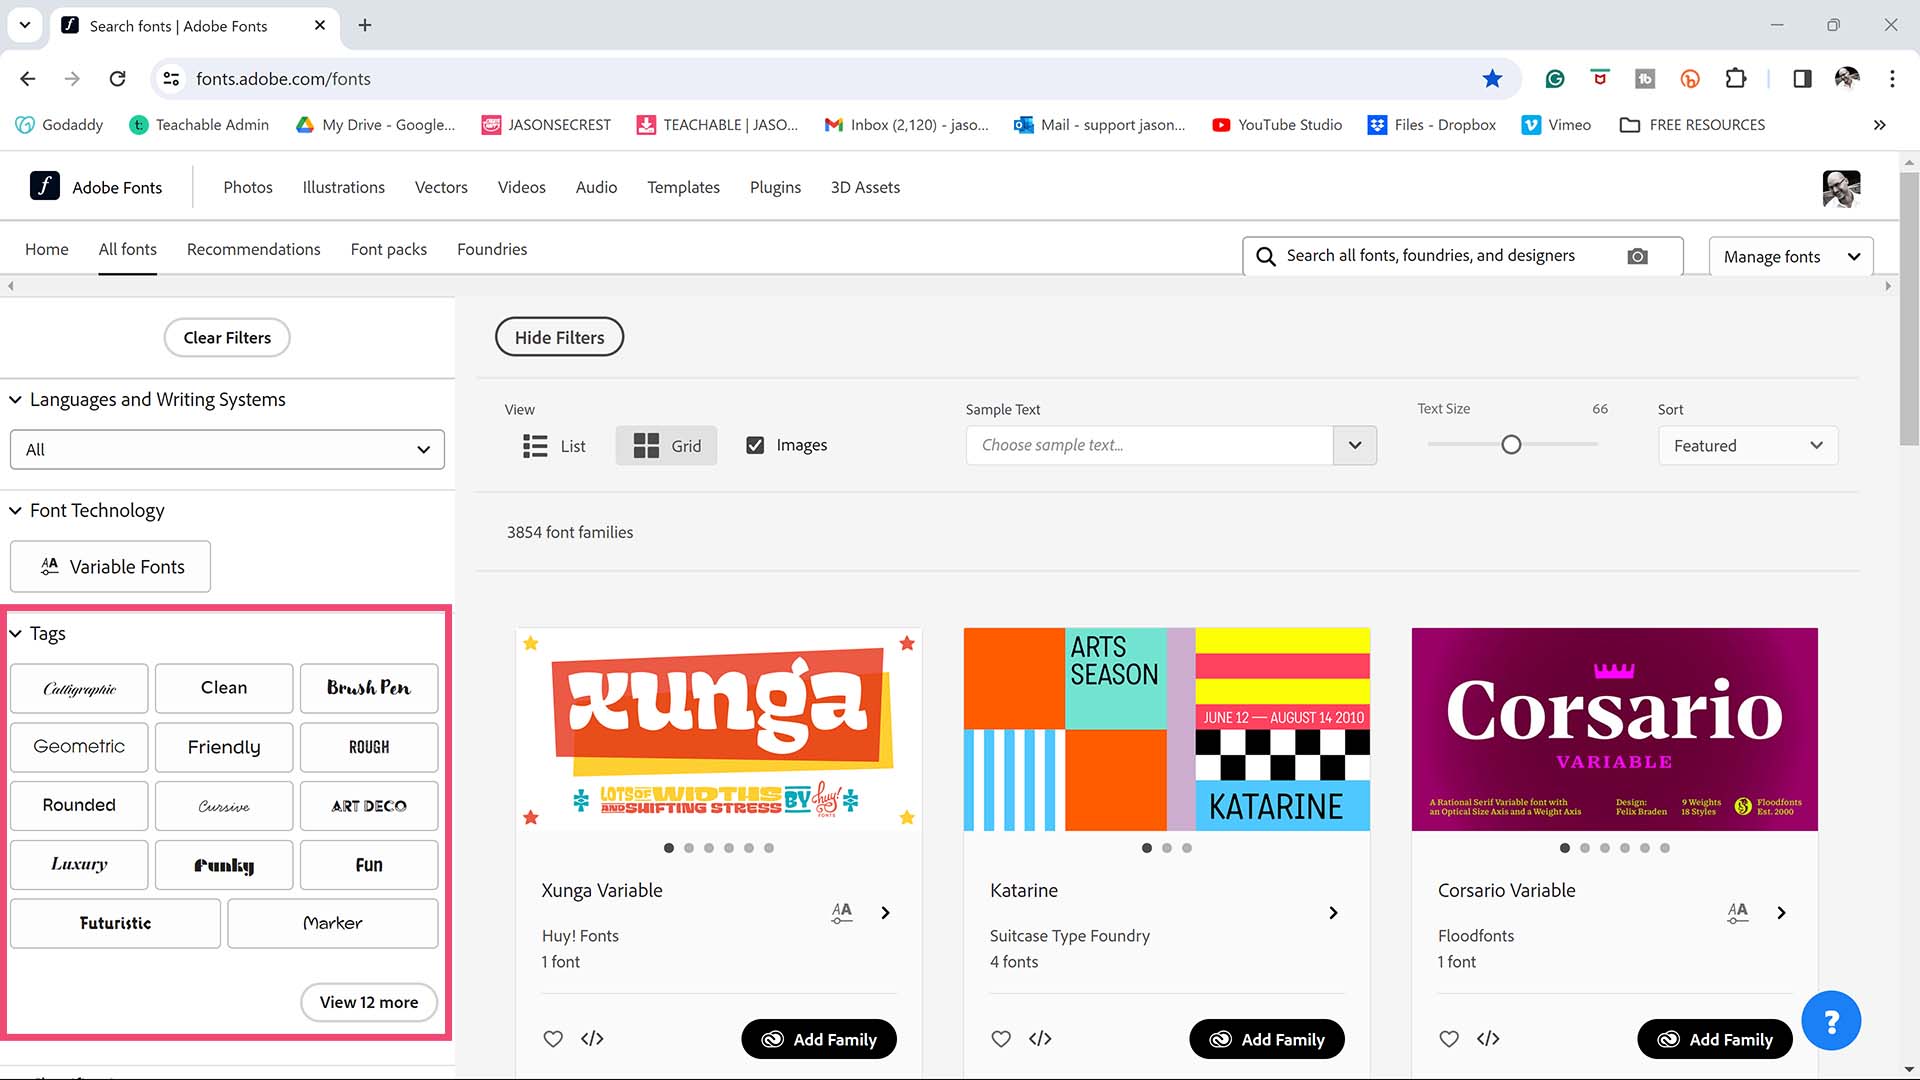Open Xunga Variable family details arrow
The width and height of the screenshot is (1920, 1080).
point(885,913)
